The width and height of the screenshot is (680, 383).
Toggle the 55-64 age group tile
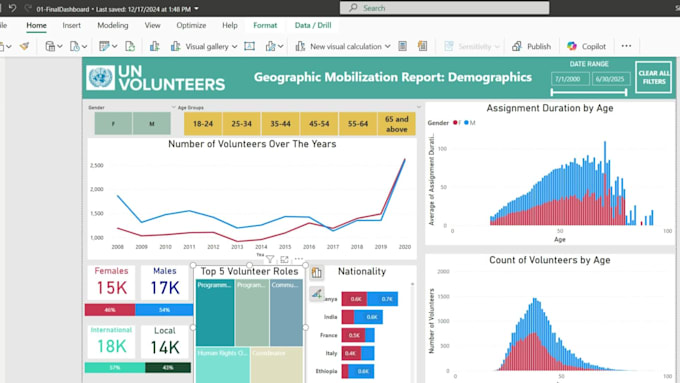[358, 124]
